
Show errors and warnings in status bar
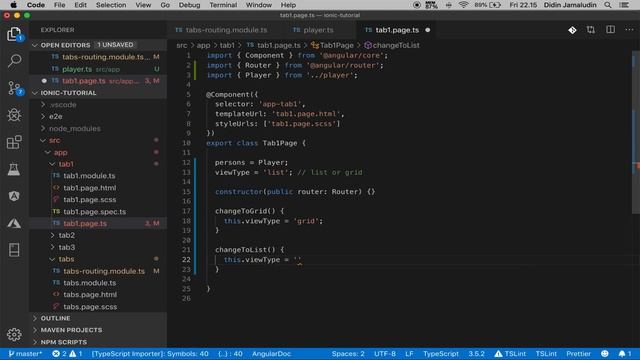(67, 353)
